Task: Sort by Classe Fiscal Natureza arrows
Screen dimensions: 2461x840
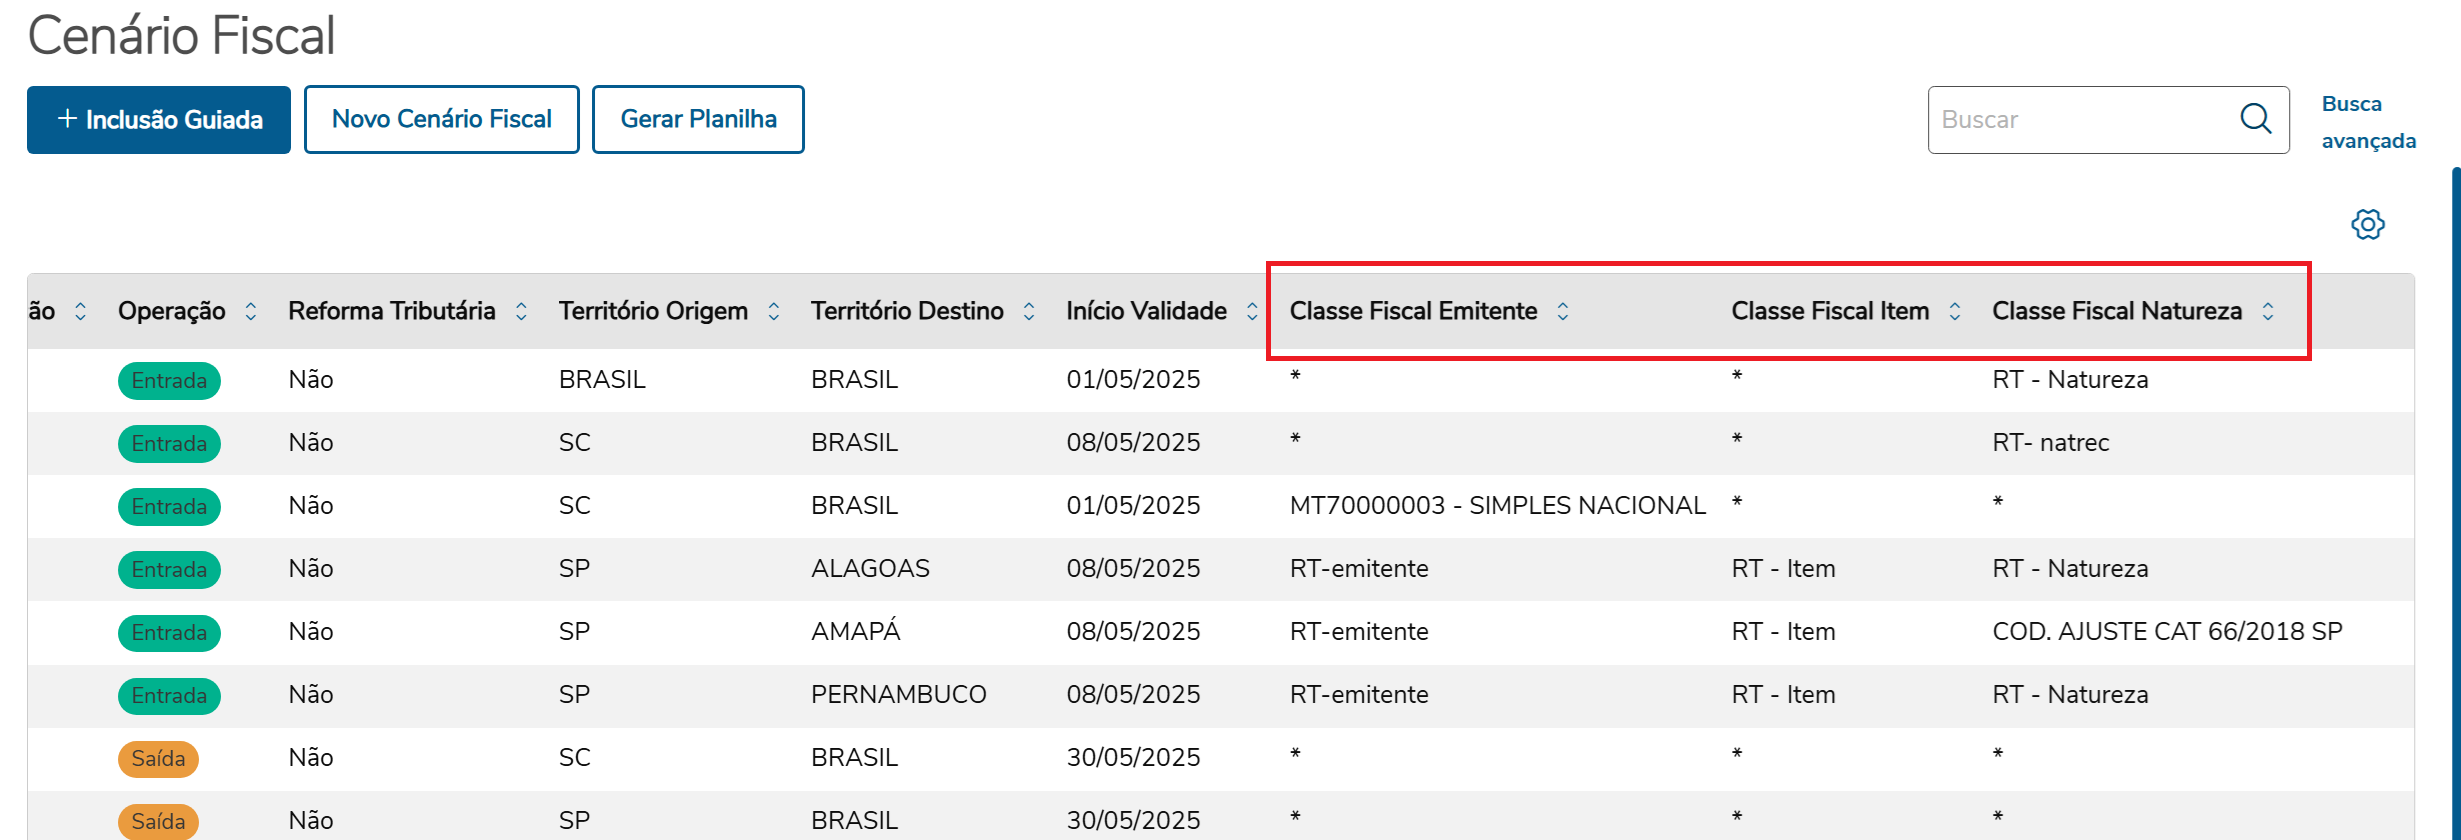Action: (x=2268, y=312)
